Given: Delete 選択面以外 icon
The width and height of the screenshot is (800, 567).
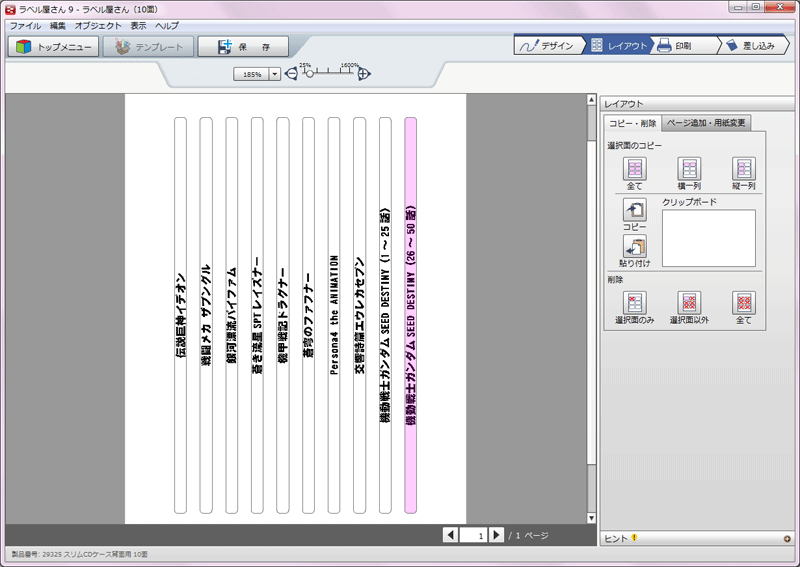Looking at the screenshot, I should [689, 303].
